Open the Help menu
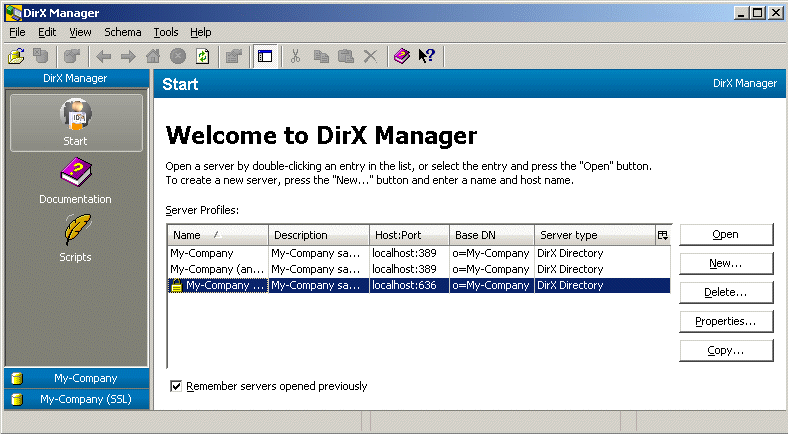Image resolution: width=788 pixels, height=434 pixels. pos(201,32)
